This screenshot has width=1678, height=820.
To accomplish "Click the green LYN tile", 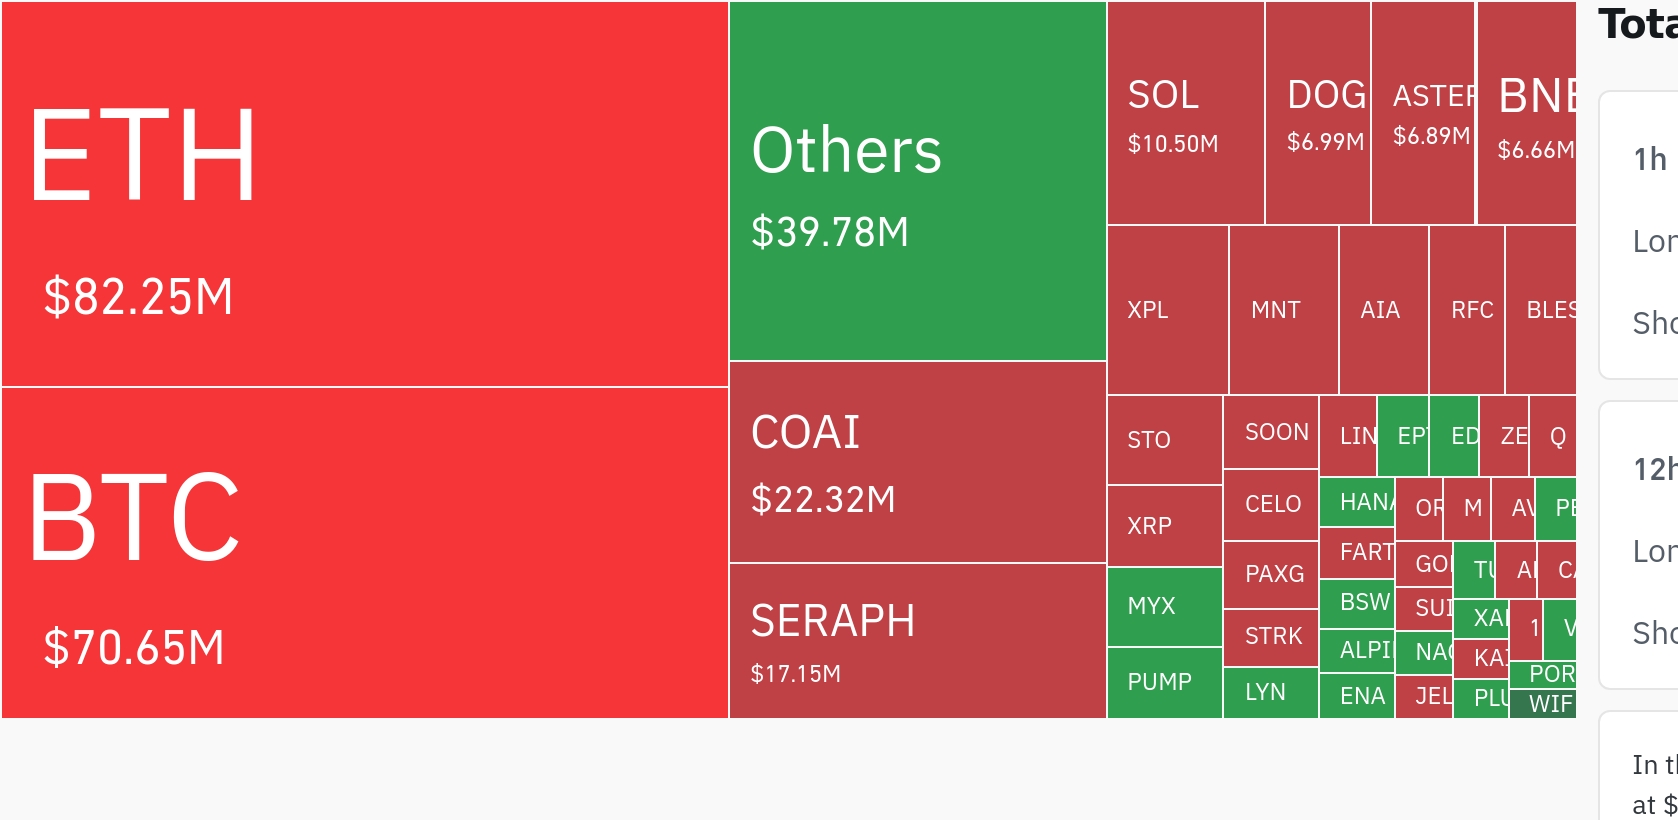I will coord(1270,692).
